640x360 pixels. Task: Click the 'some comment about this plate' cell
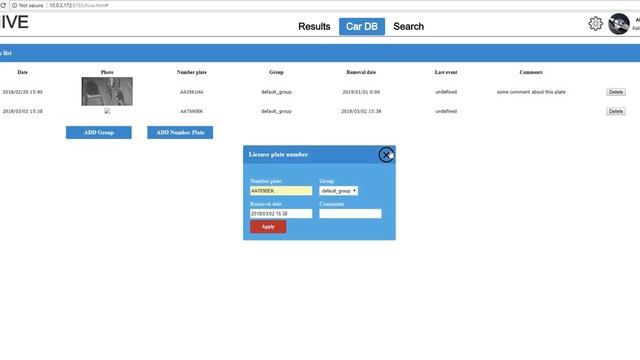(531, 92)
